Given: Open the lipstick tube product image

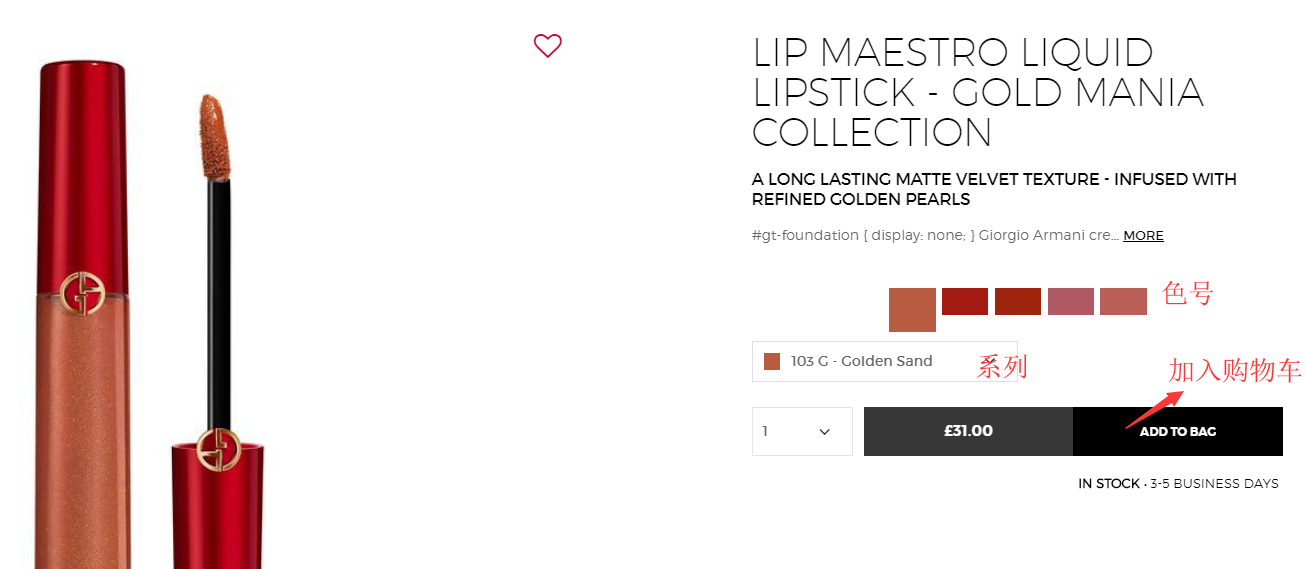Looking at the screenshot, I should [82, 400].
